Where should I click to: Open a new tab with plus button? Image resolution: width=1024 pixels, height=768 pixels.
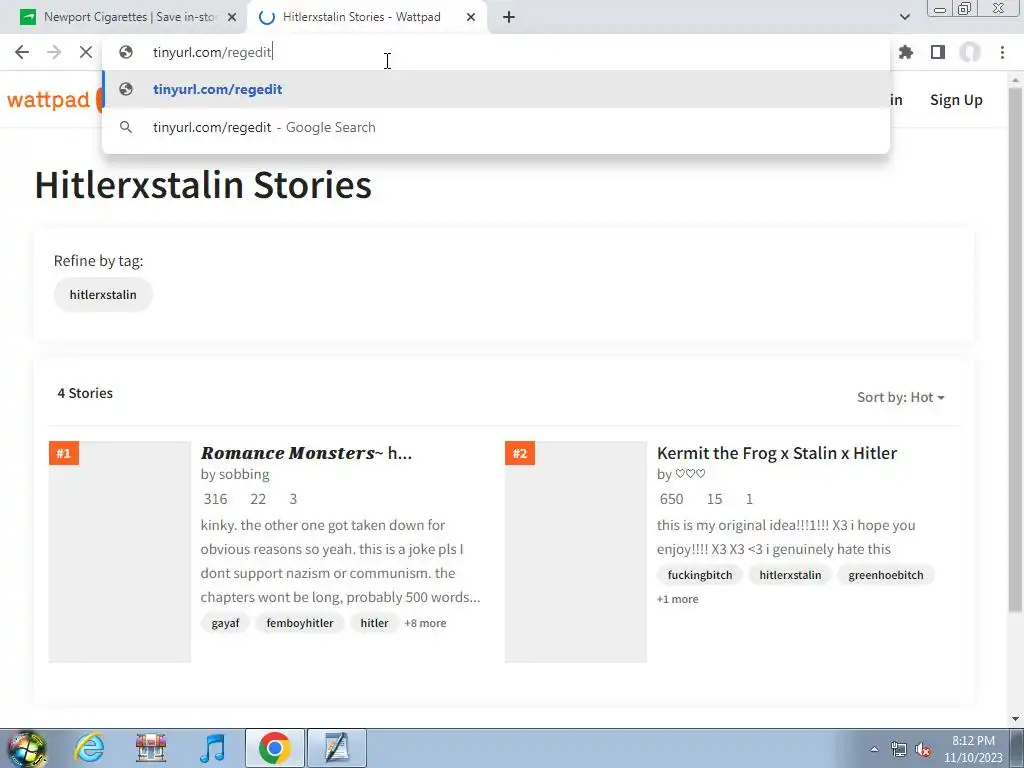point(509,17)
